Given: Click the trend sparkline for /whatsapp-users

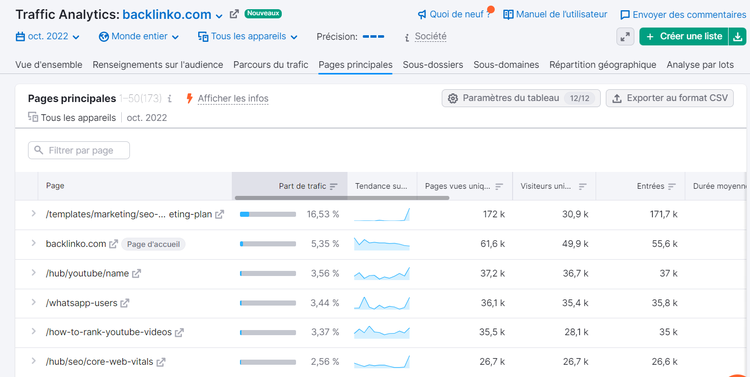Looking at the screenshot, I should (382, 303).
